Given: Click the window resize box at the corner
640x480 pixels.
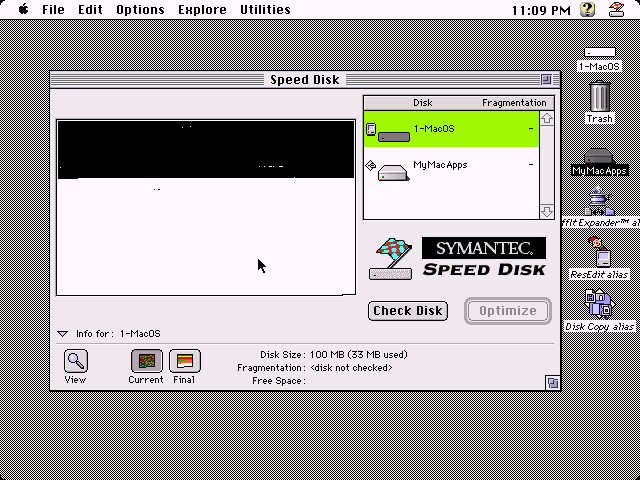Looking at the screenshot, I should 553,383.
